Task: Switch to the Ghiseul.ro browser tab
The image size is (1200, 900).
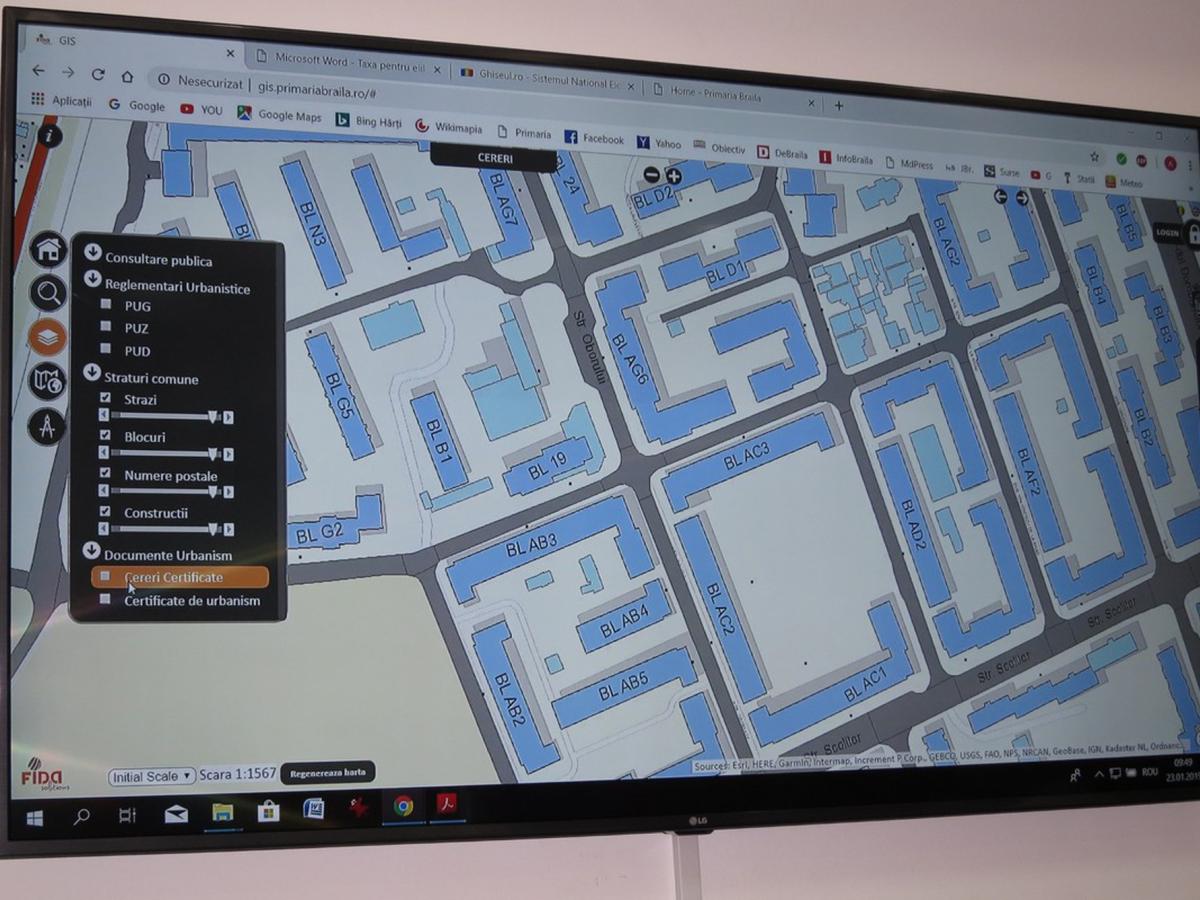Action: 540,77
